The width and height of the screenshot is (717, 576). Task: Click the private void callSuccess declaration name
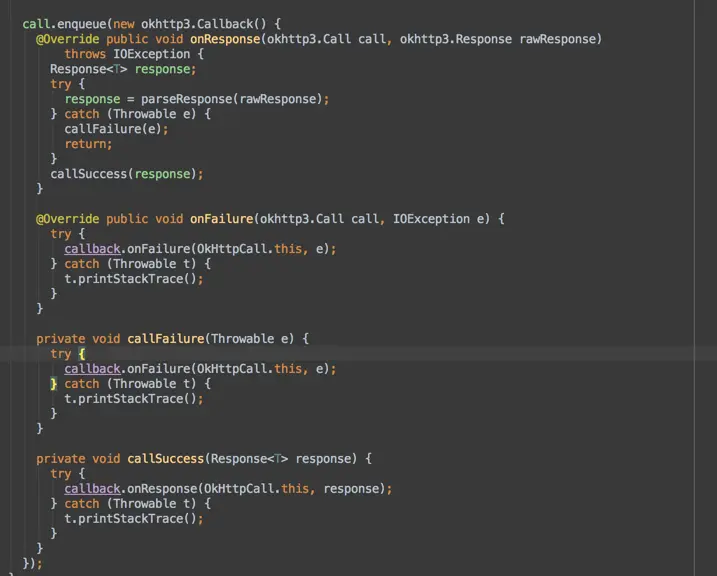tap(166, 459)
